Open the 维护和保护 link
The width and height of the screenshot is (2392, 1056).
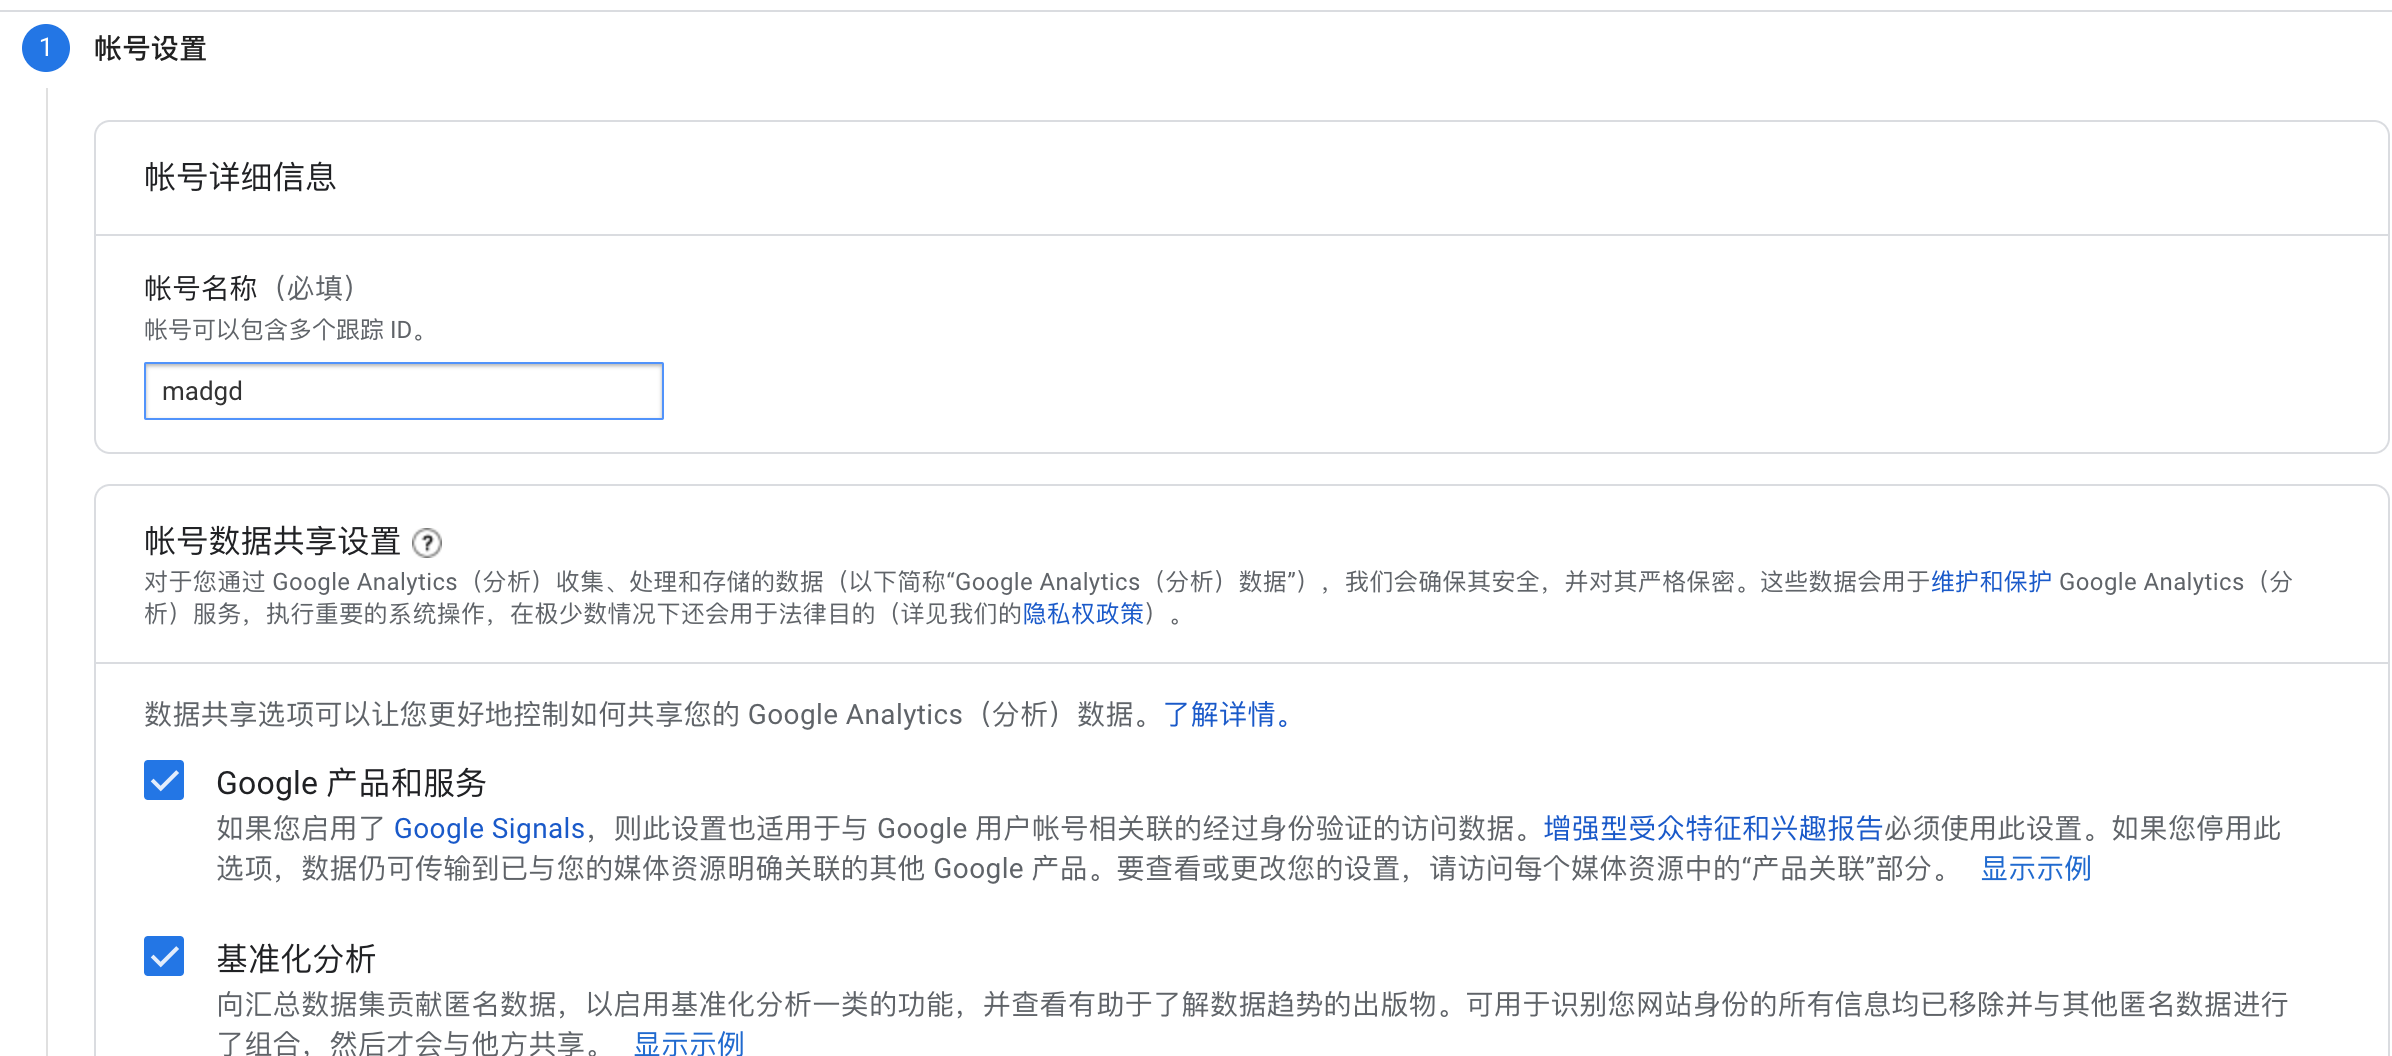[1990, 582]
